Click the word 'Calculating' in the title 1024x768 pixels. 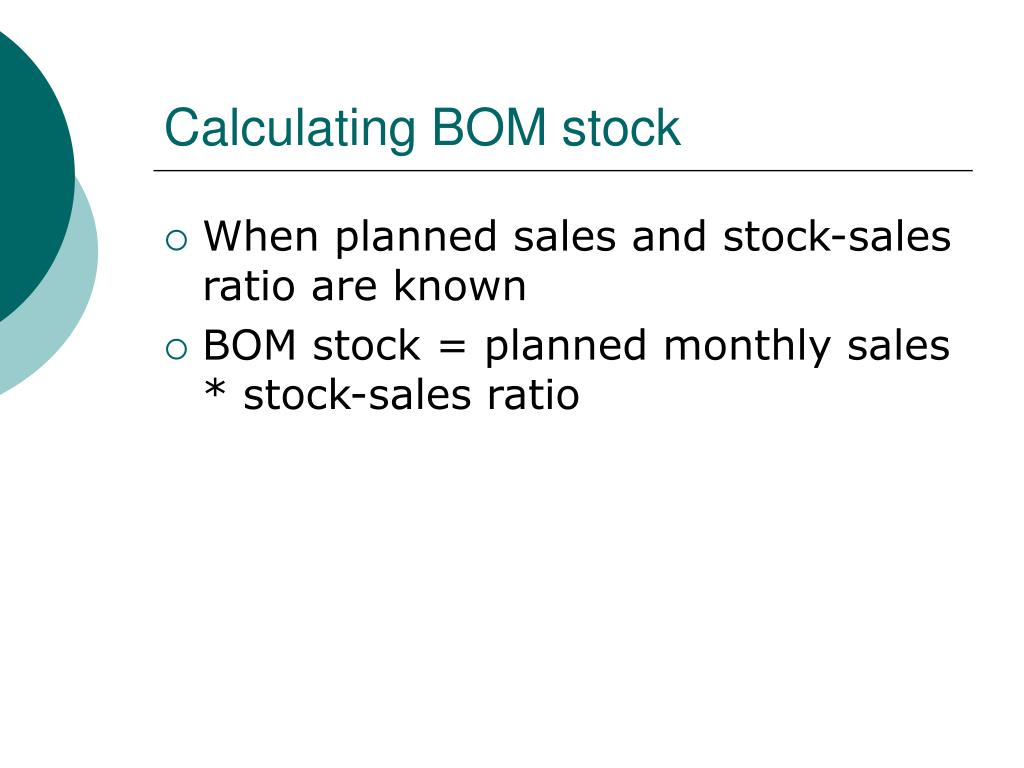[x=290, y=129]
